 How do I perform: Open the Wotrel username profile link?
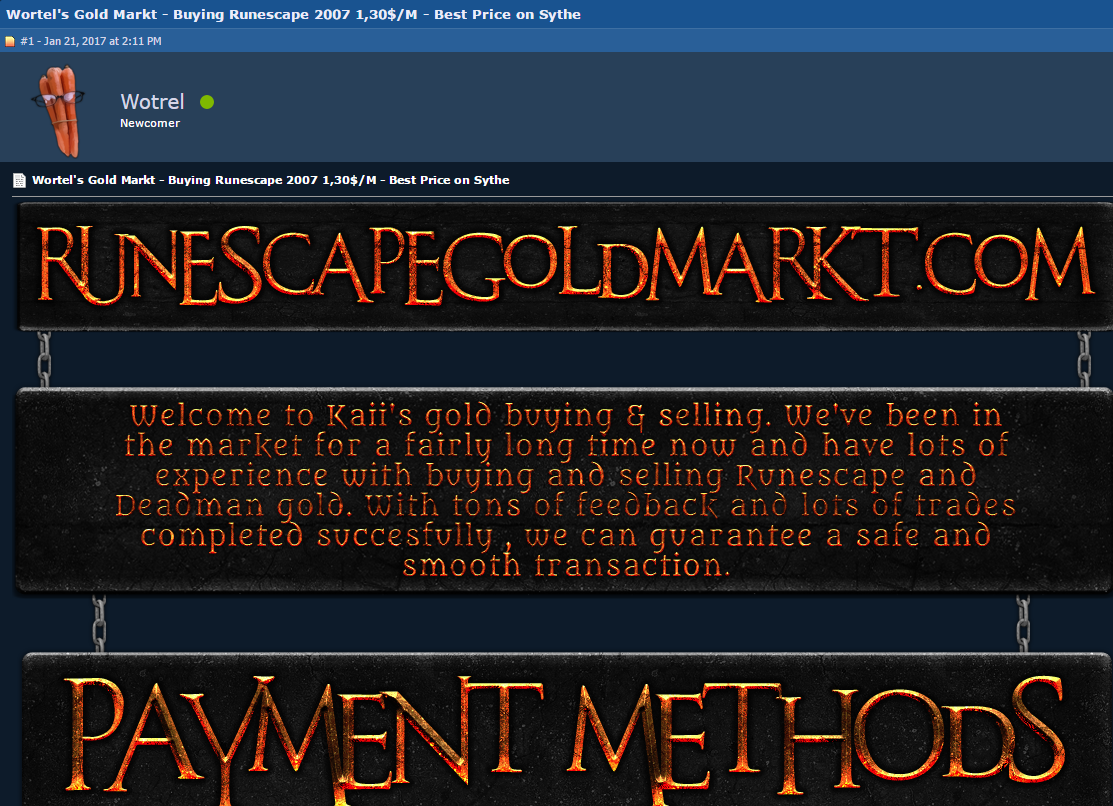[x=152, y=102]
